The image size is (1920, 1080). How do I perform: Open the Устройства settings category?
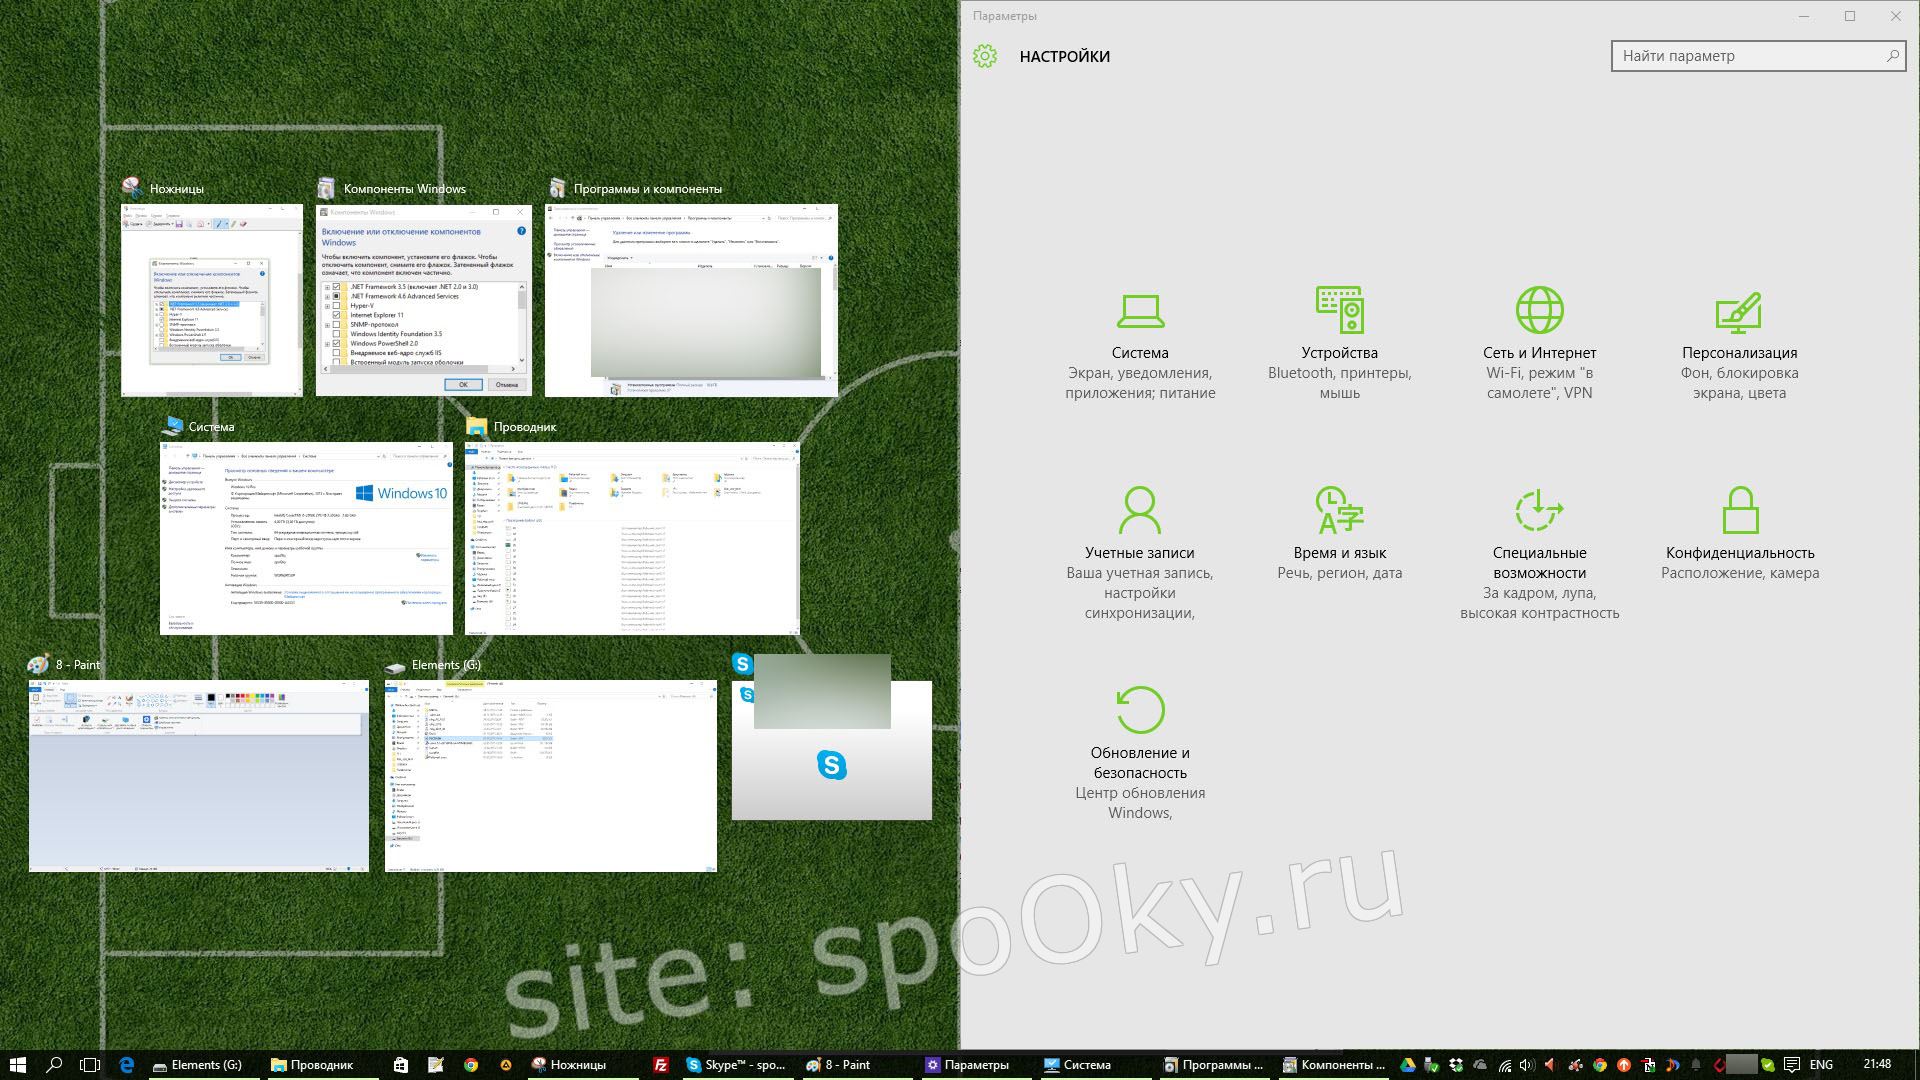pos(1340,346)
